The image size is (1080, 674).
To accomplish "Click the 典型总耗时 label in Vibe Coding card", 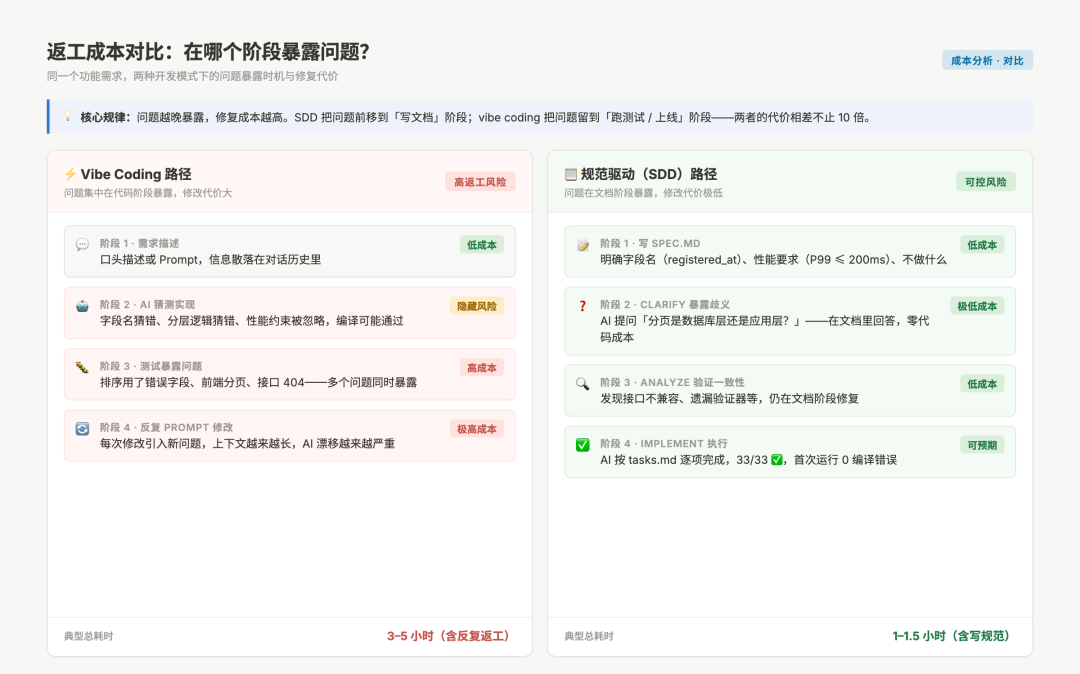I will [x=89, y=636].
